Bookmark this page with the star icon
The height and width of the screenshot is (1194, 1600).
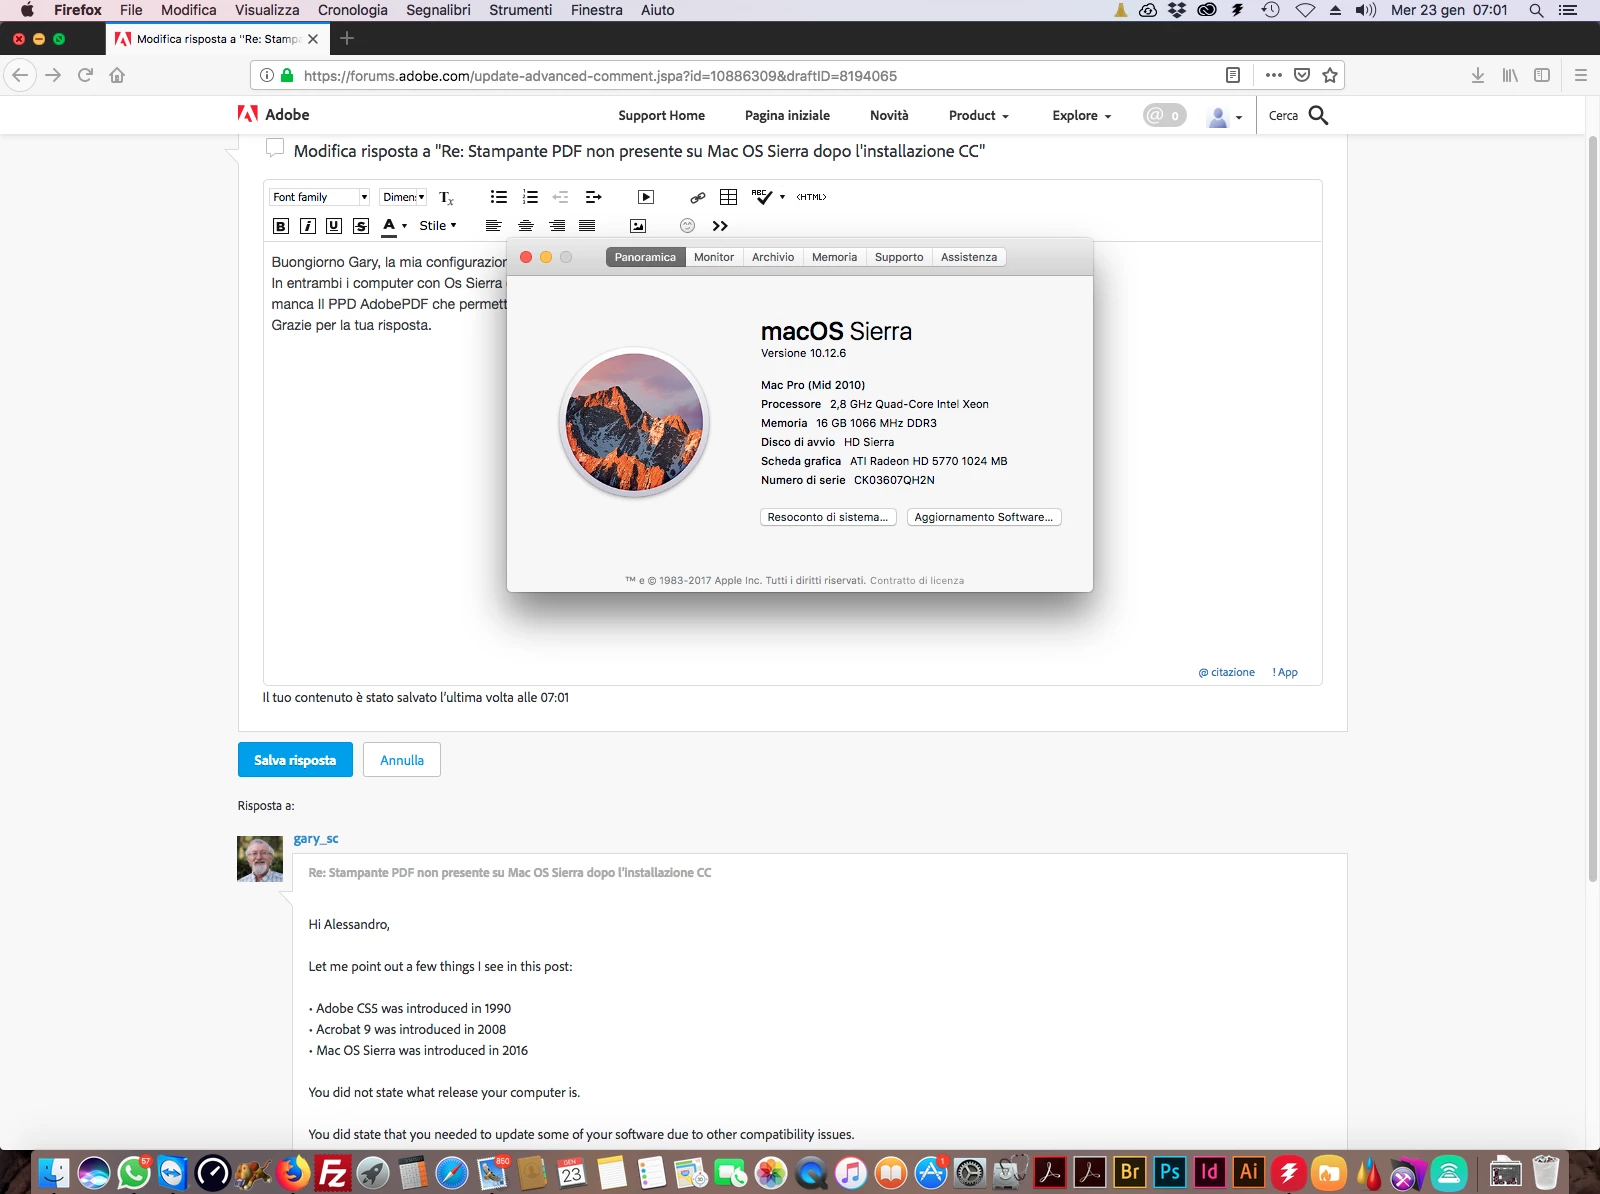tap(1330, 75)
